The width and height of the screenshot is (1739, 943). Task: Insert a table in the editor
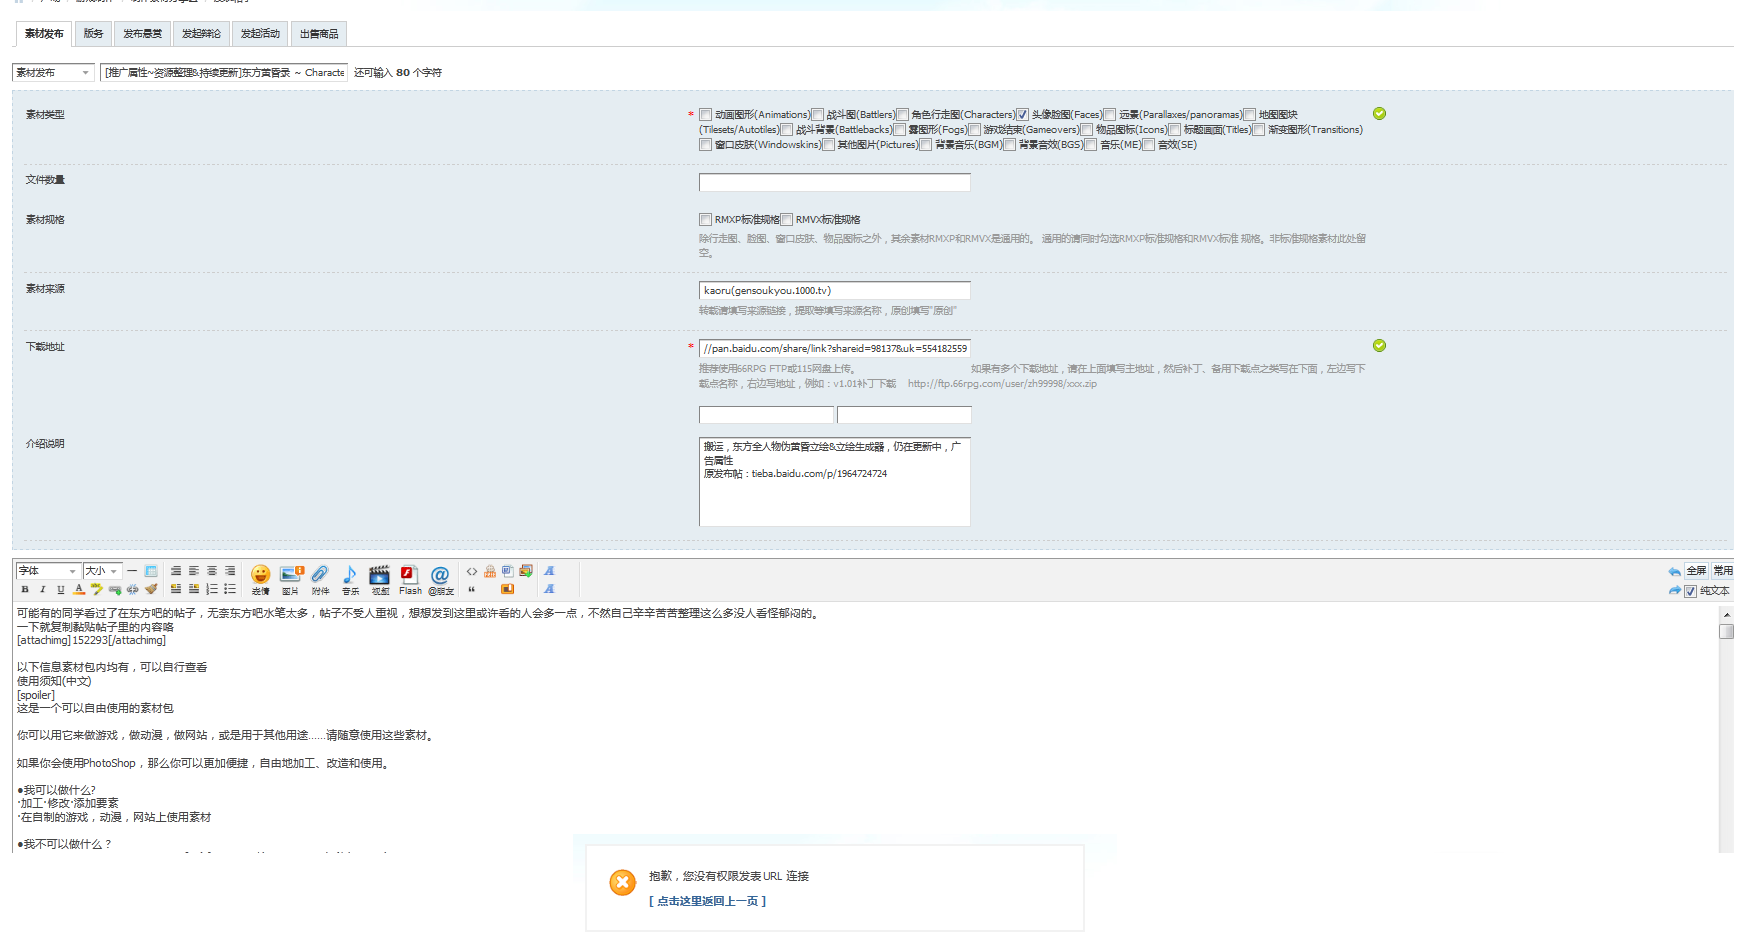pyautogui.click(x=151, y=571)
